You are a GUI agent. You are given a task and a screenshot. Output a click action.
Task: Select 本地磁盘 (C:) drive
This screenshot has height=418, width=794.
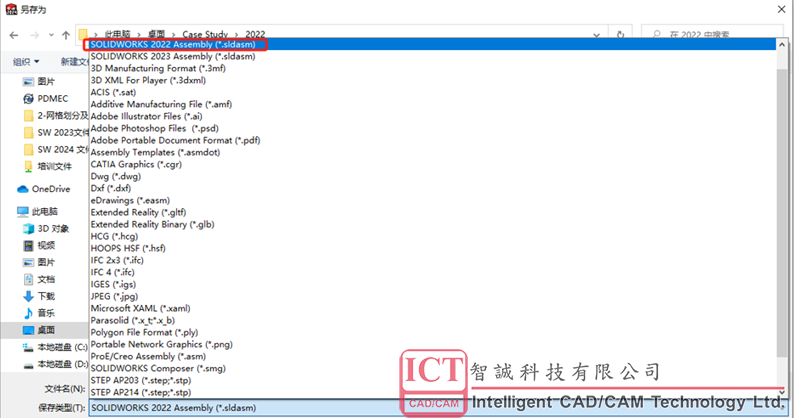point(55,347)
